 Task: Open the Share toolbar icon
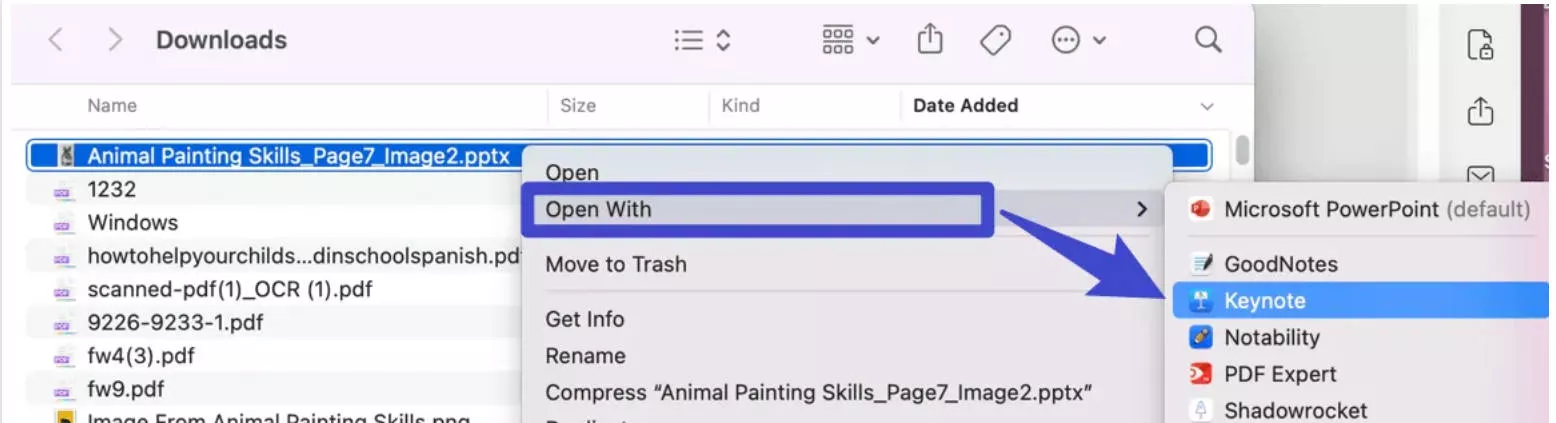(x=930, y=40)
